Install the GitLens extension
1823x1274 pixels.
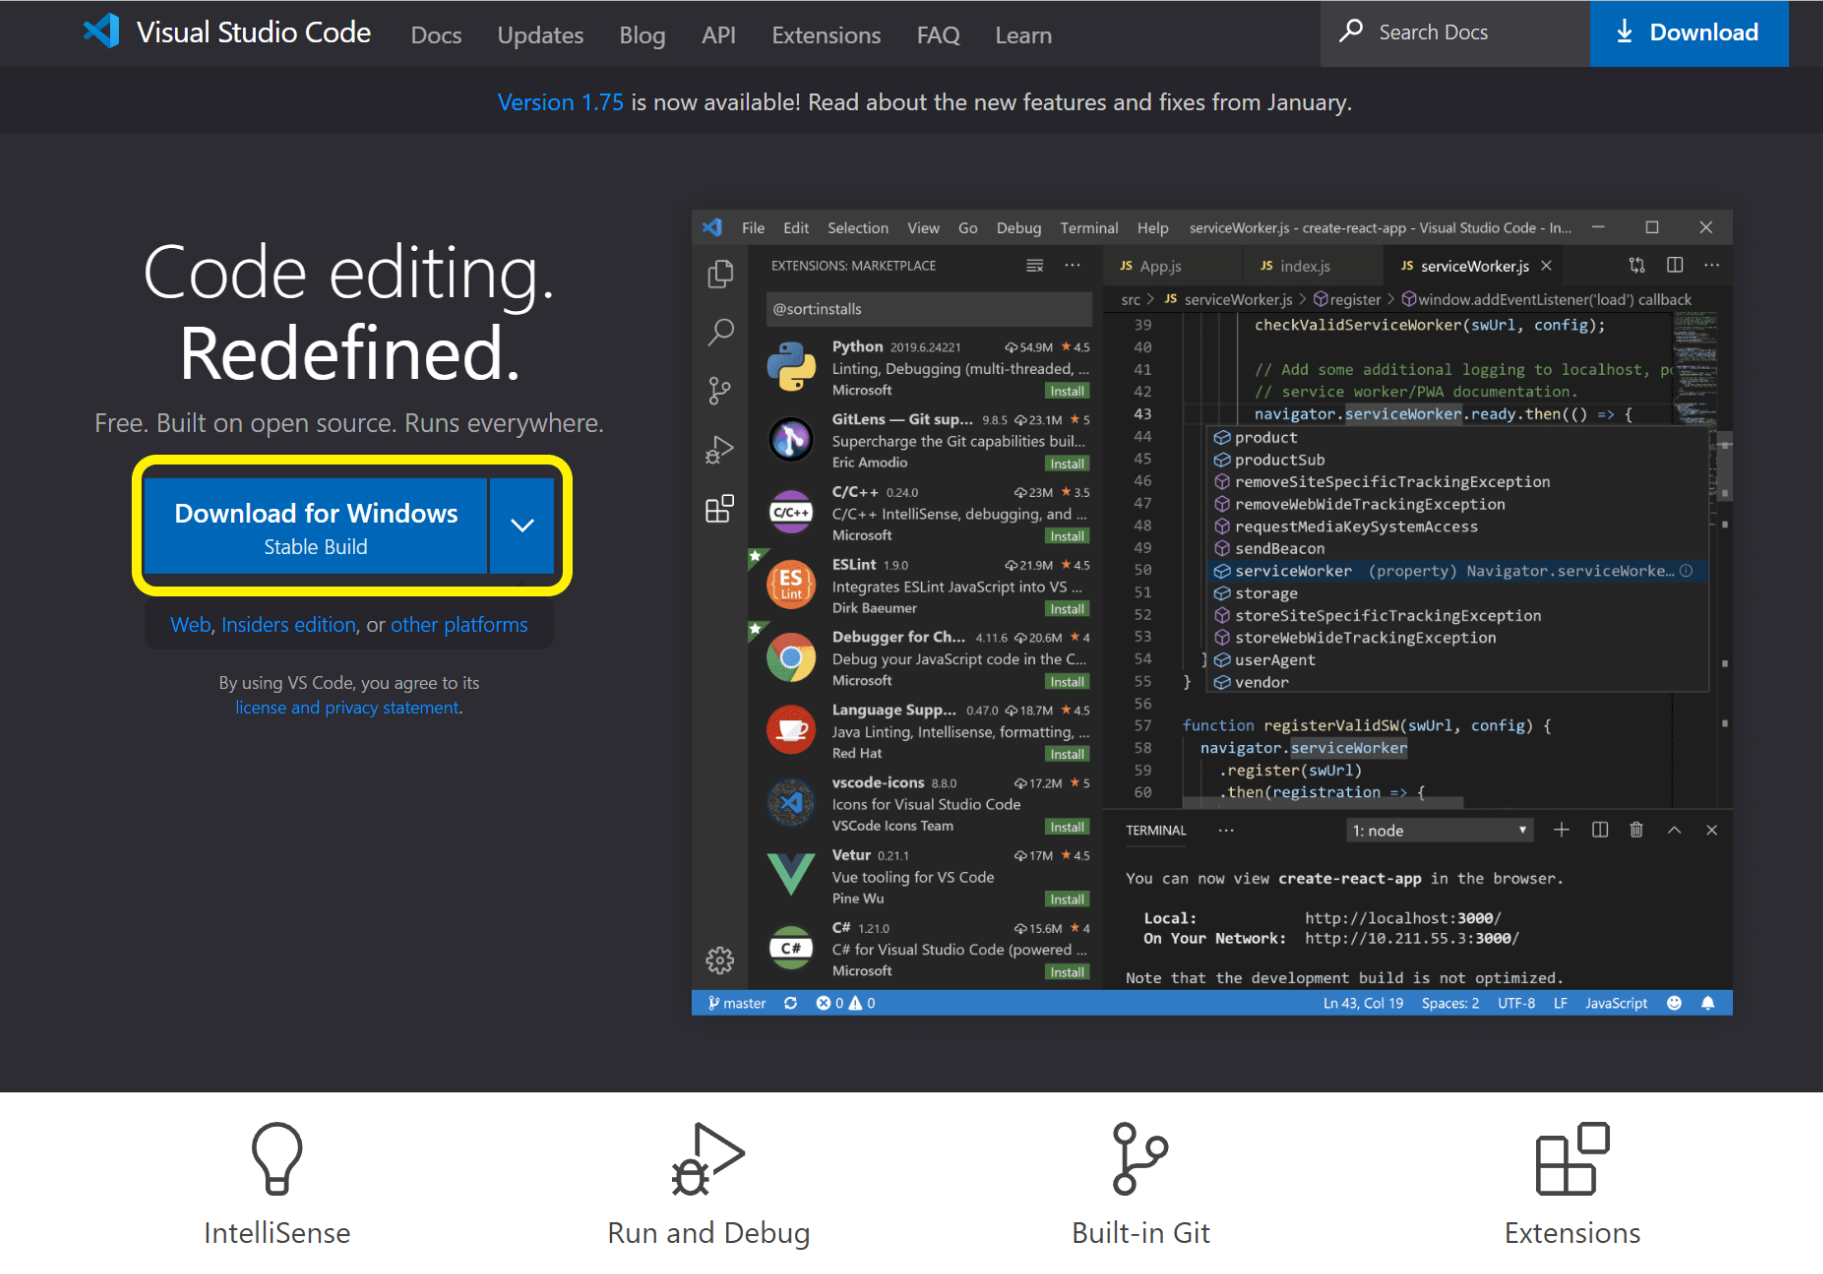pos(1067,464)
